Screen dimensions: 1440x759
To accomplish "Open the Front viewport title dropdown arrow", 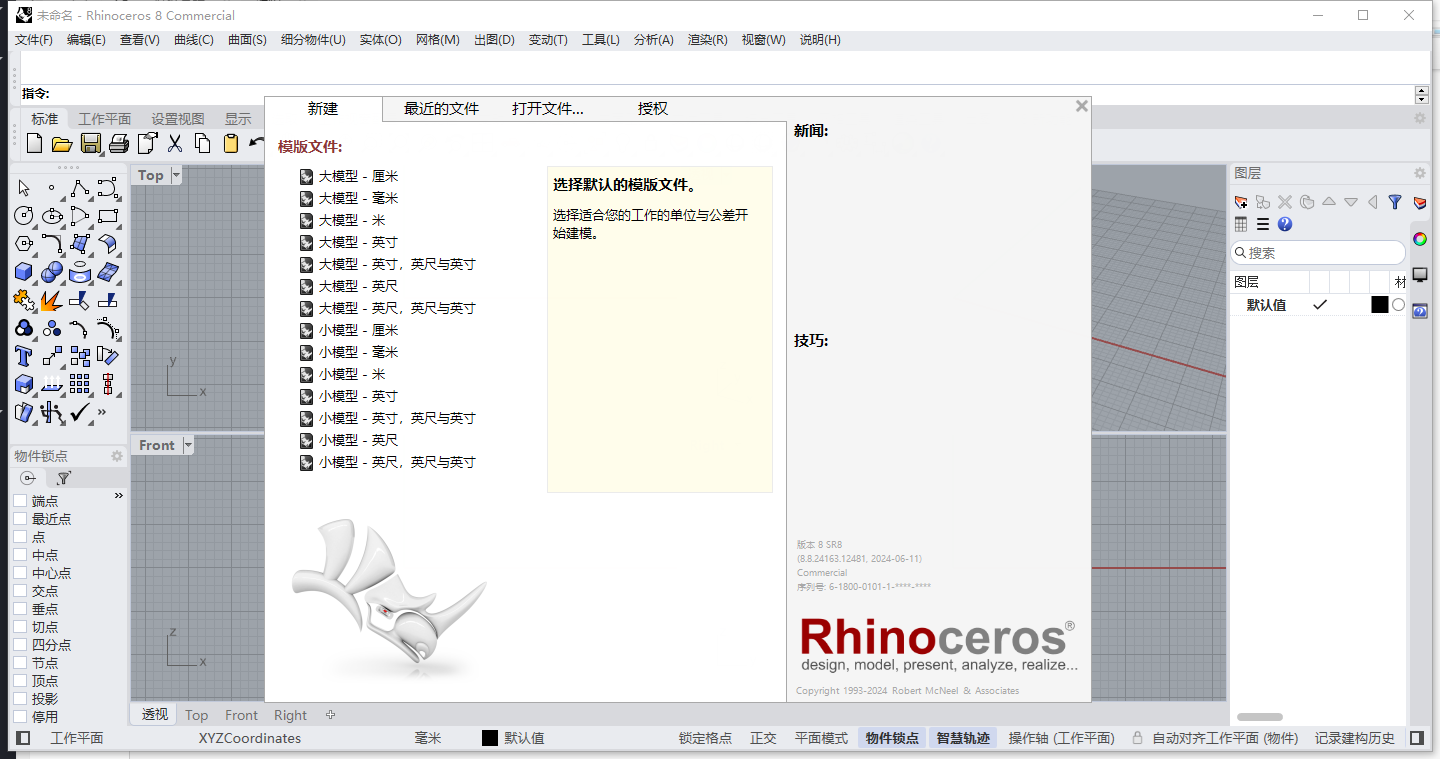I will coord(187,445).
